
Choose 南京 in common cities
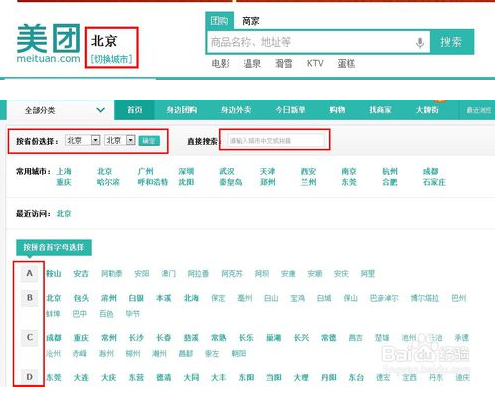349,171
